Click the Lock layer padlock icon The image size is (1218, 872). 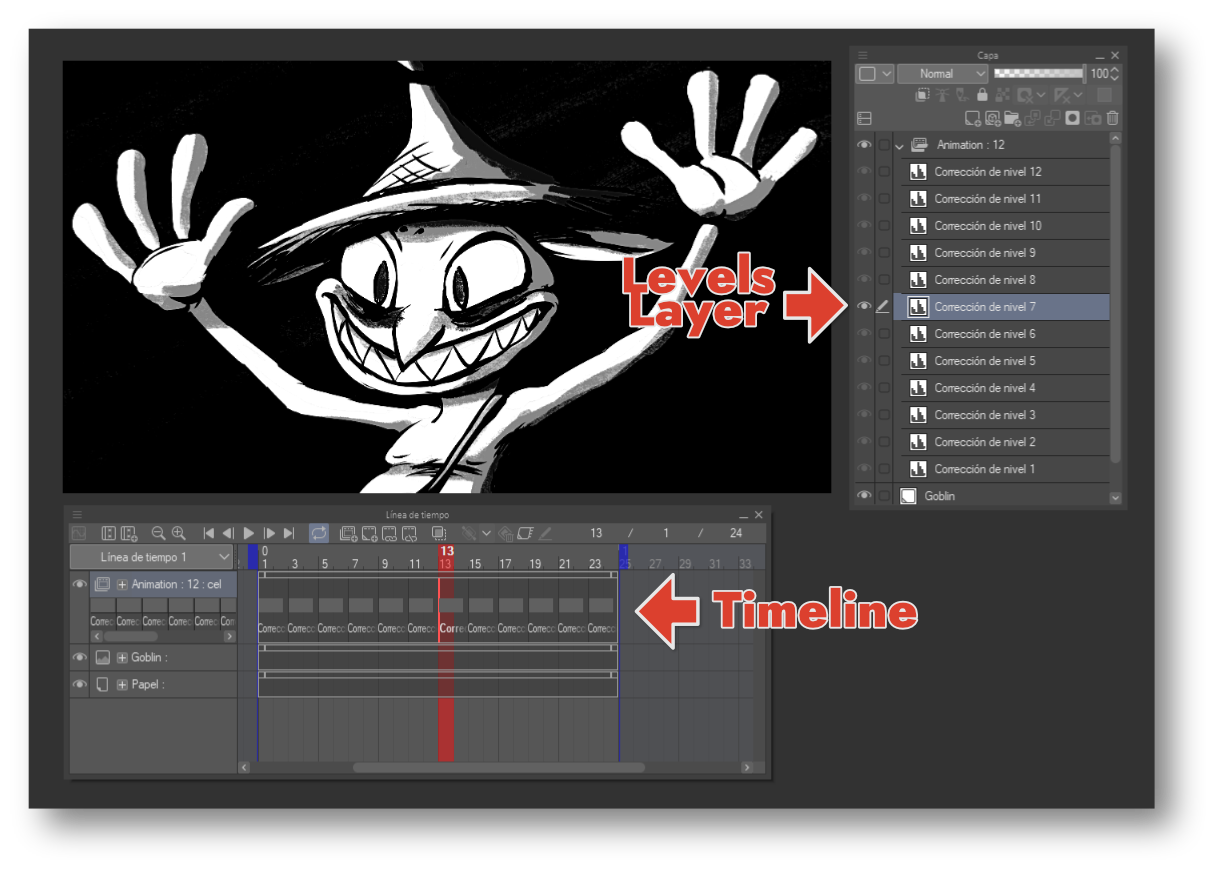983,94
